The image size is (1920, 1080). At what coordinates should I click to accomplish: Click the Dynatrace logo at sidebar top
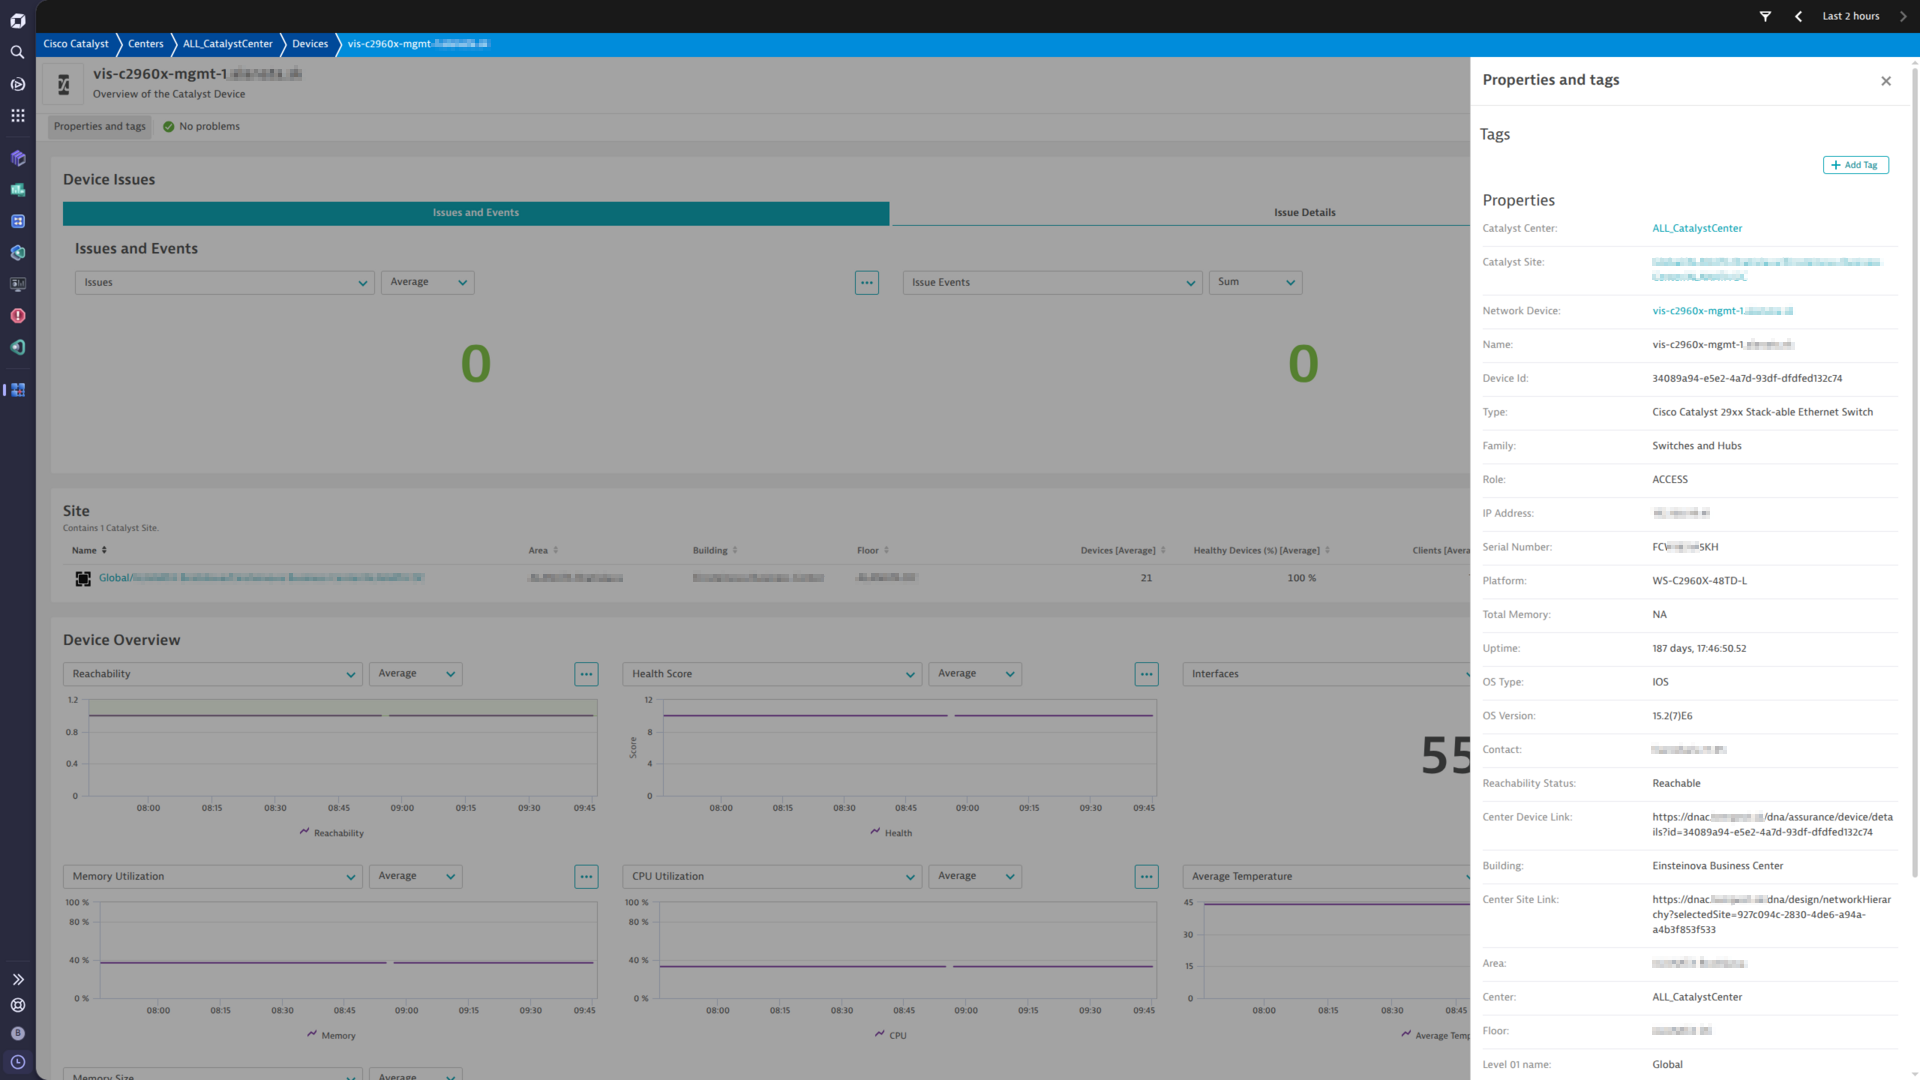pos(17,20)
